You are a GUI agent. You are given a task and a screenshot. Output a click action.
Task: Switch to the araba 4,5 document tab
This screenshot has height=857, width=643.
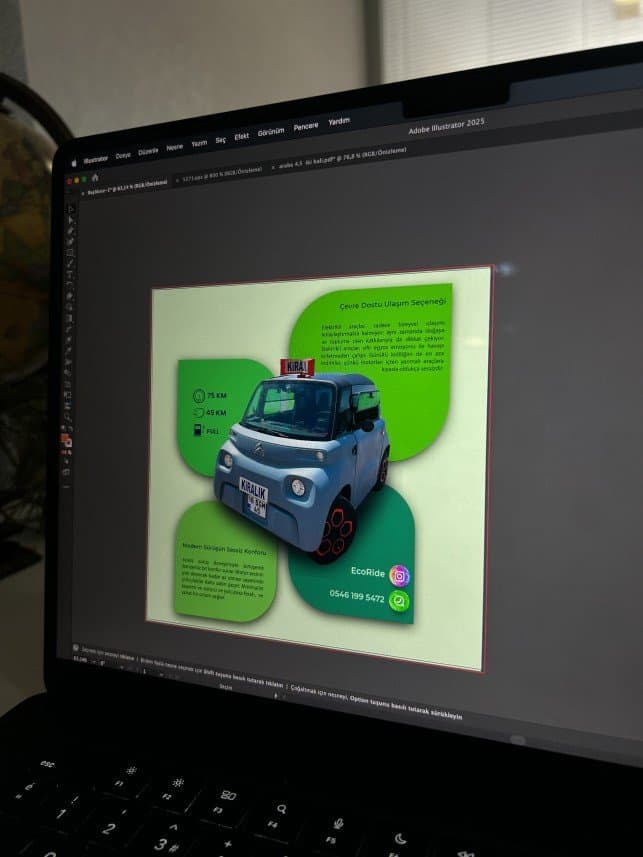tap(342, 157)
